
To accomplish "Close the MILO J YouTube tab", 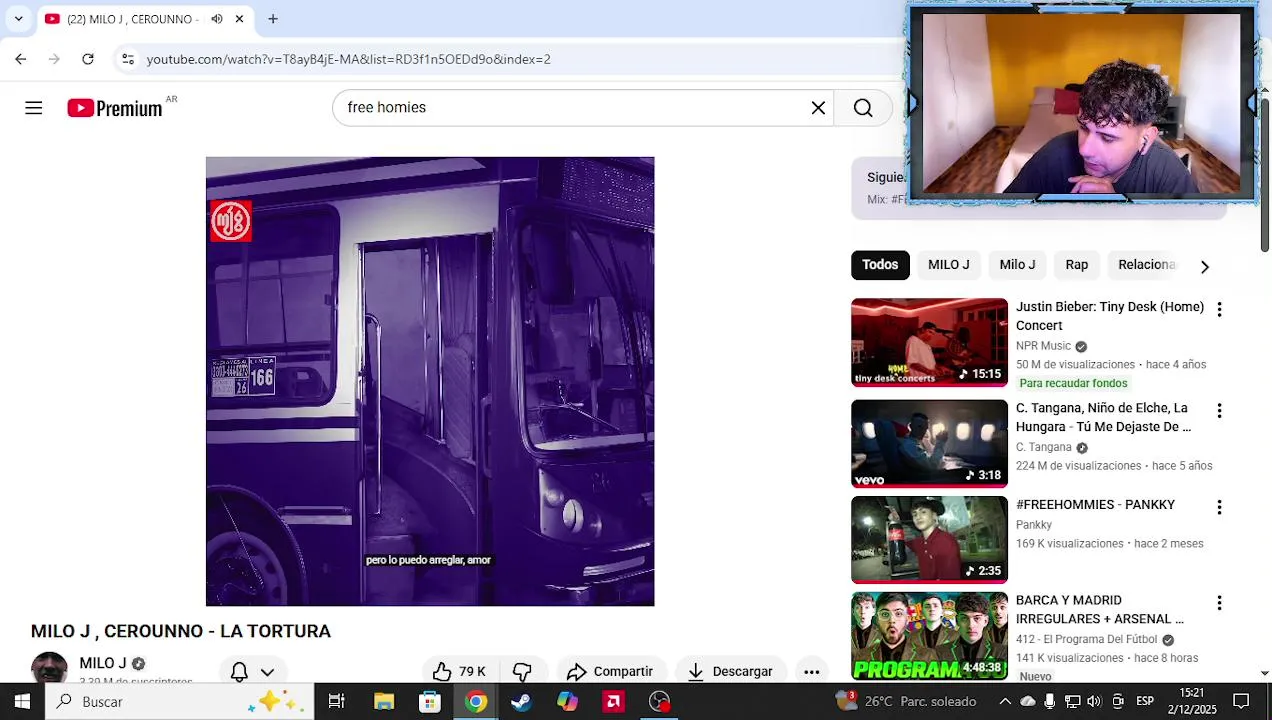I will 239,19.
